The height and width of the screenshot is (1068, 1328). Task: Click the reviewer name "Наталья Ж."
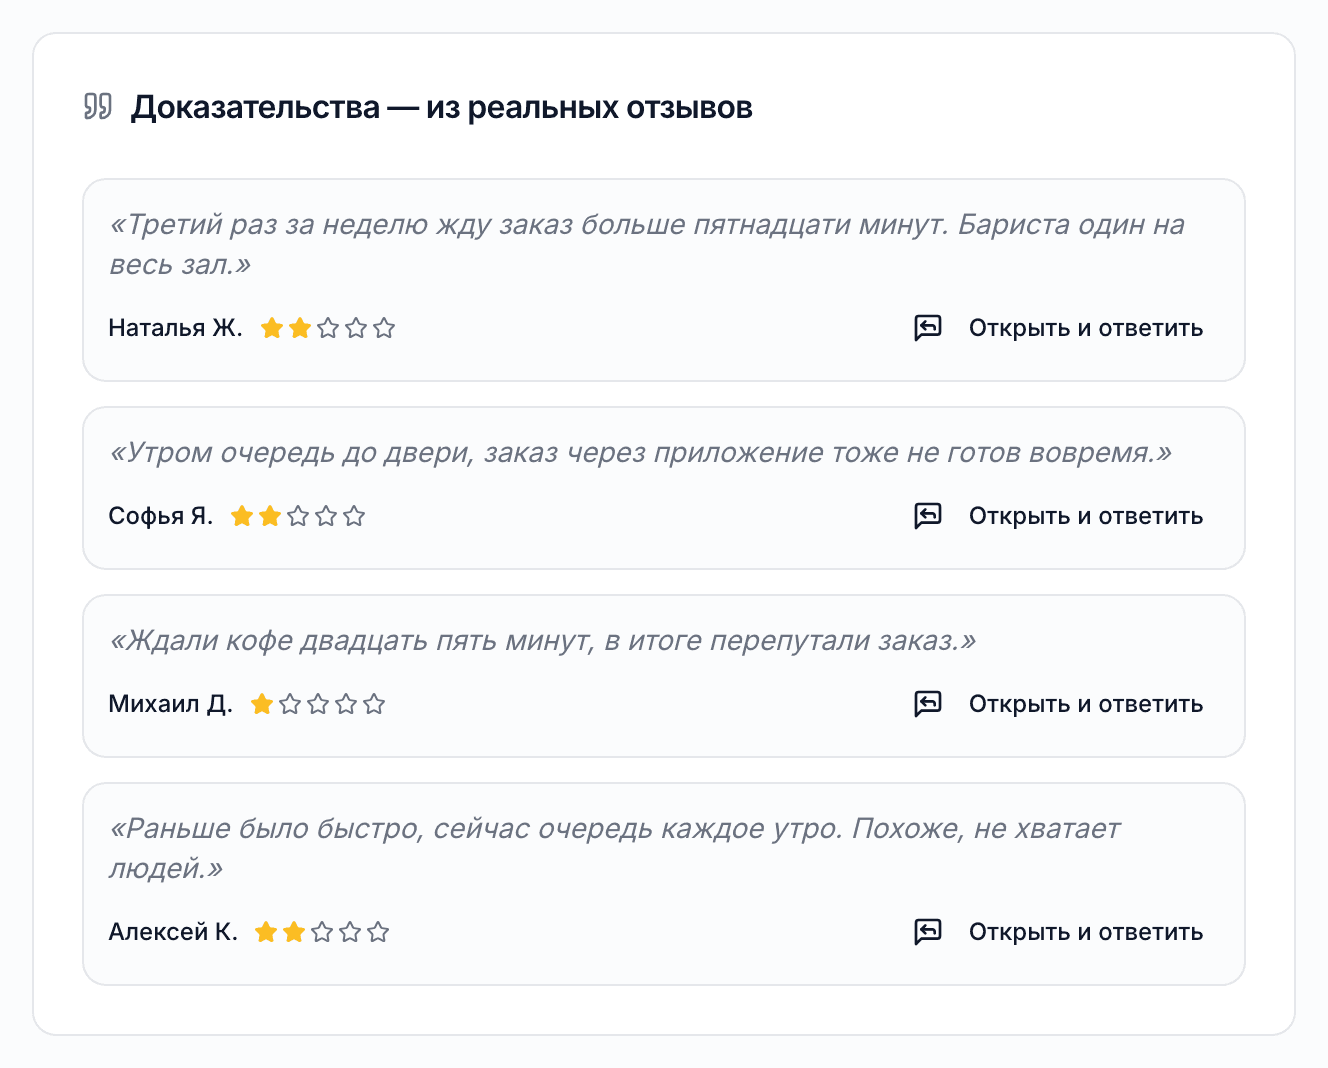(x=176, y=328)
